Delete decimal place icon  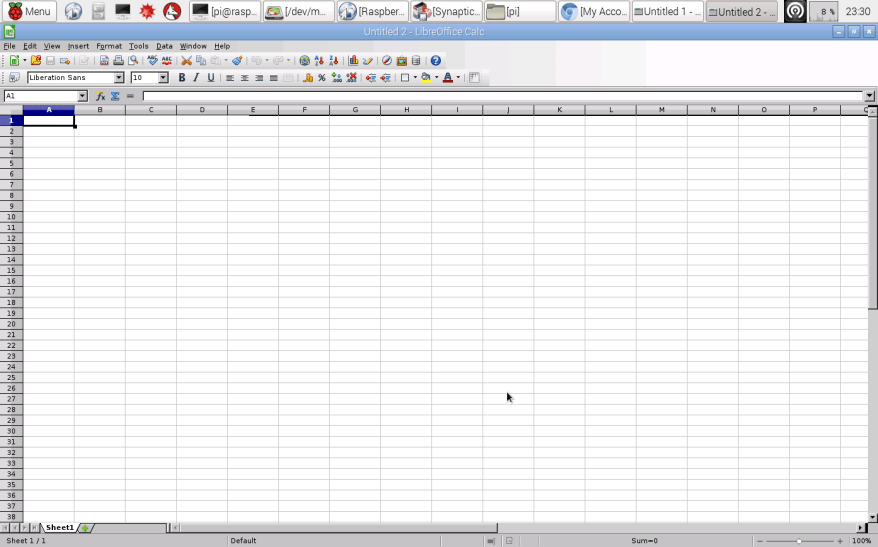click(352, 78)
